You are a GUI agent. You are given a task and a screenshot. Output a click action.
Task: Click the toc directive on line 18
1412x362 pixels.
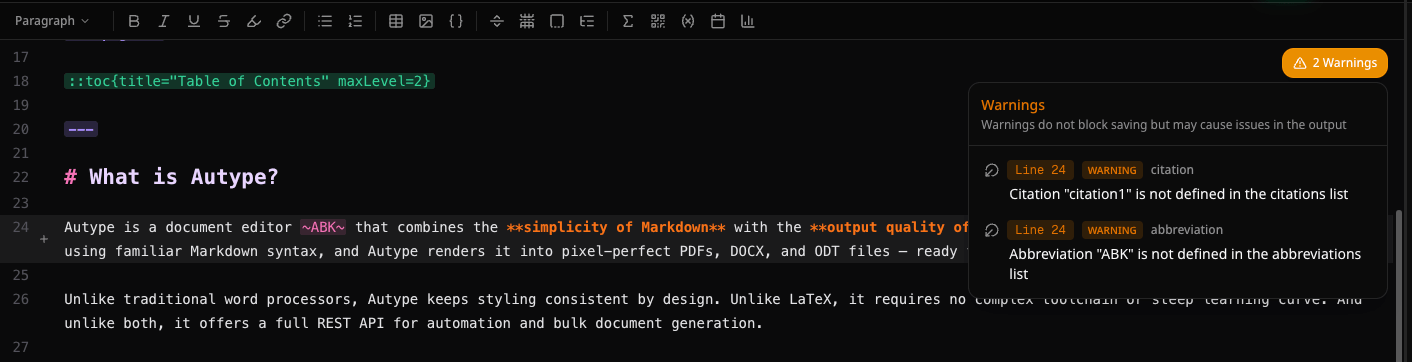250,81
